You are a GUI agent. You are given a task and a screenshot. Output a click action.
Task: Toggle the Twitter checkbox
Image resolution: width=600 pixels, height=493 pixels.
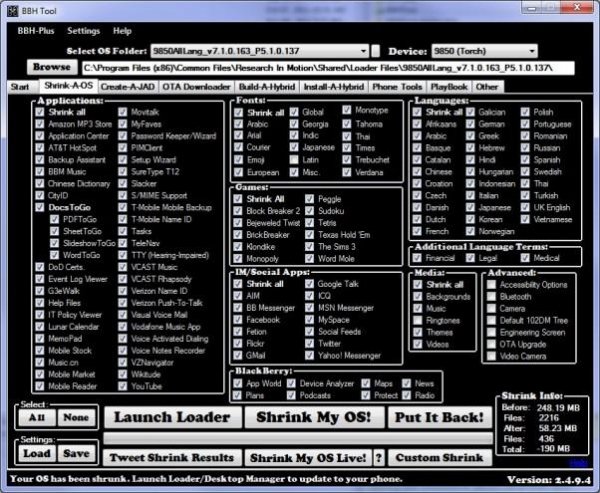point(310,343)
